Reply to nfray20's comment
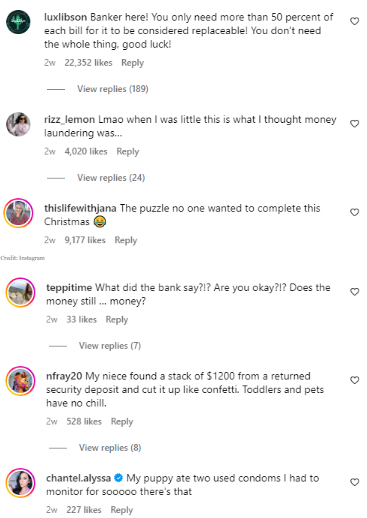Image resolution: width=367 pixels, height=518 pixels. [122, 422]
